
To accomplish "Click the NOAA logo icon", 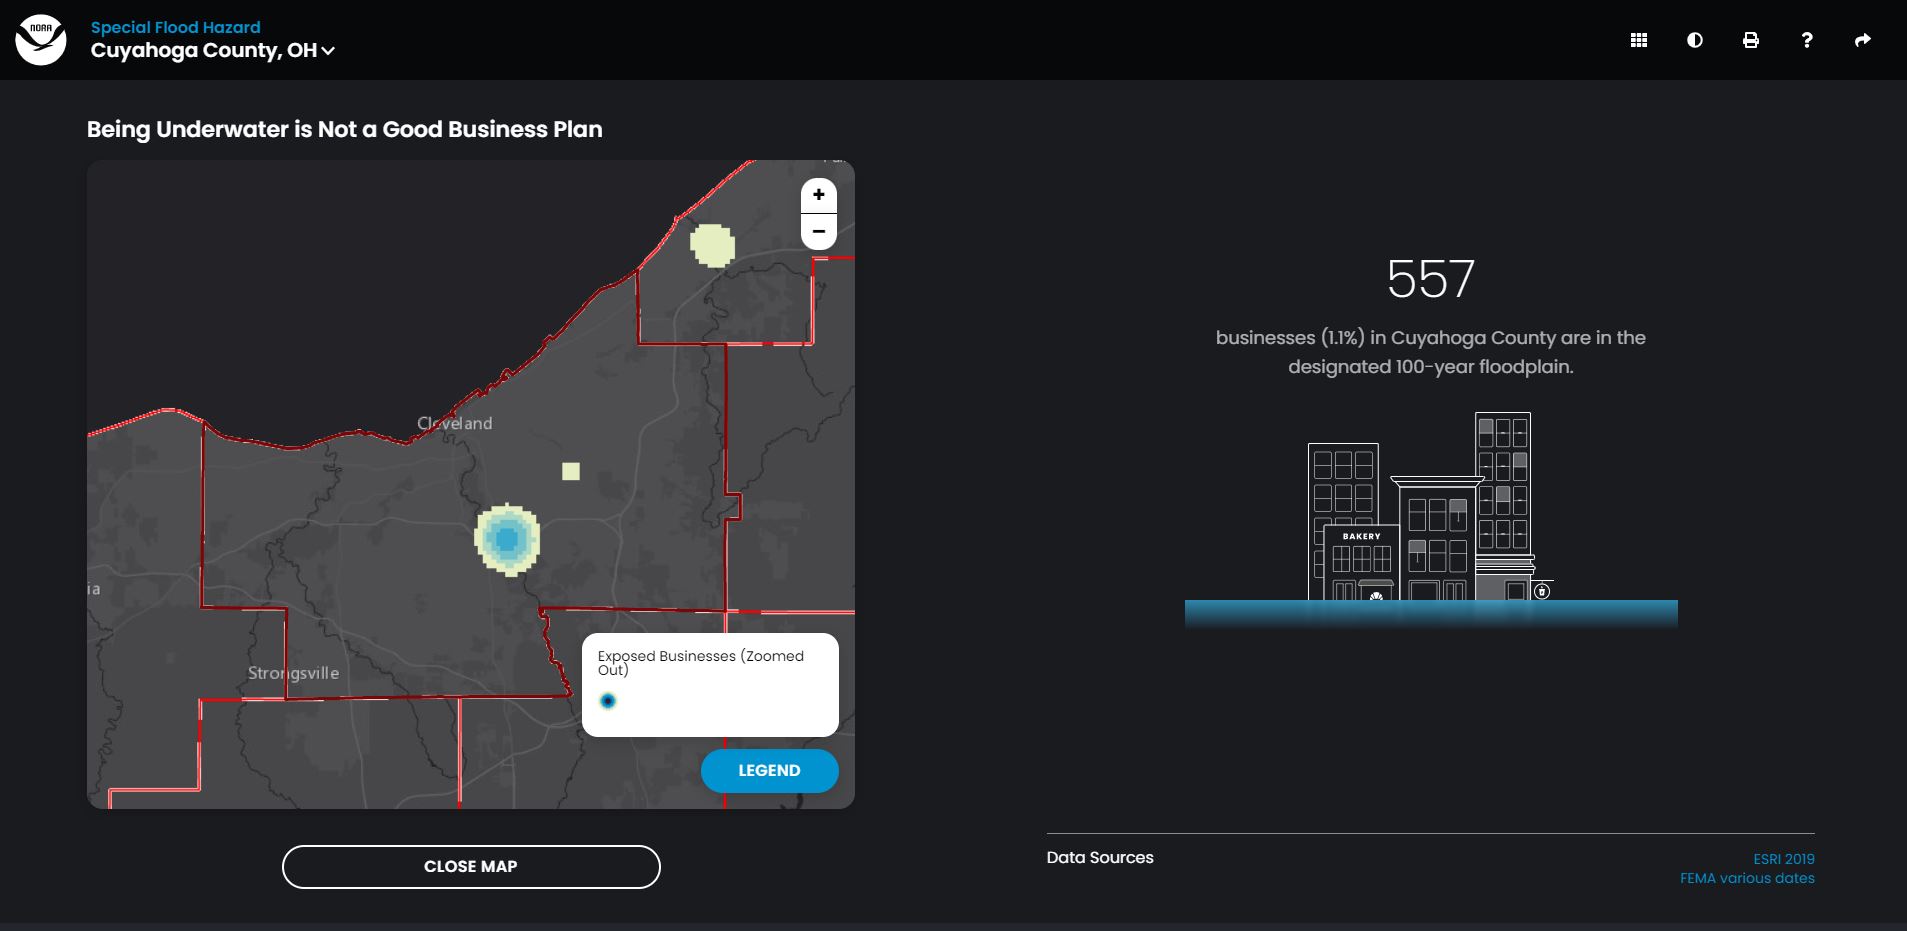I will (41, 40).
